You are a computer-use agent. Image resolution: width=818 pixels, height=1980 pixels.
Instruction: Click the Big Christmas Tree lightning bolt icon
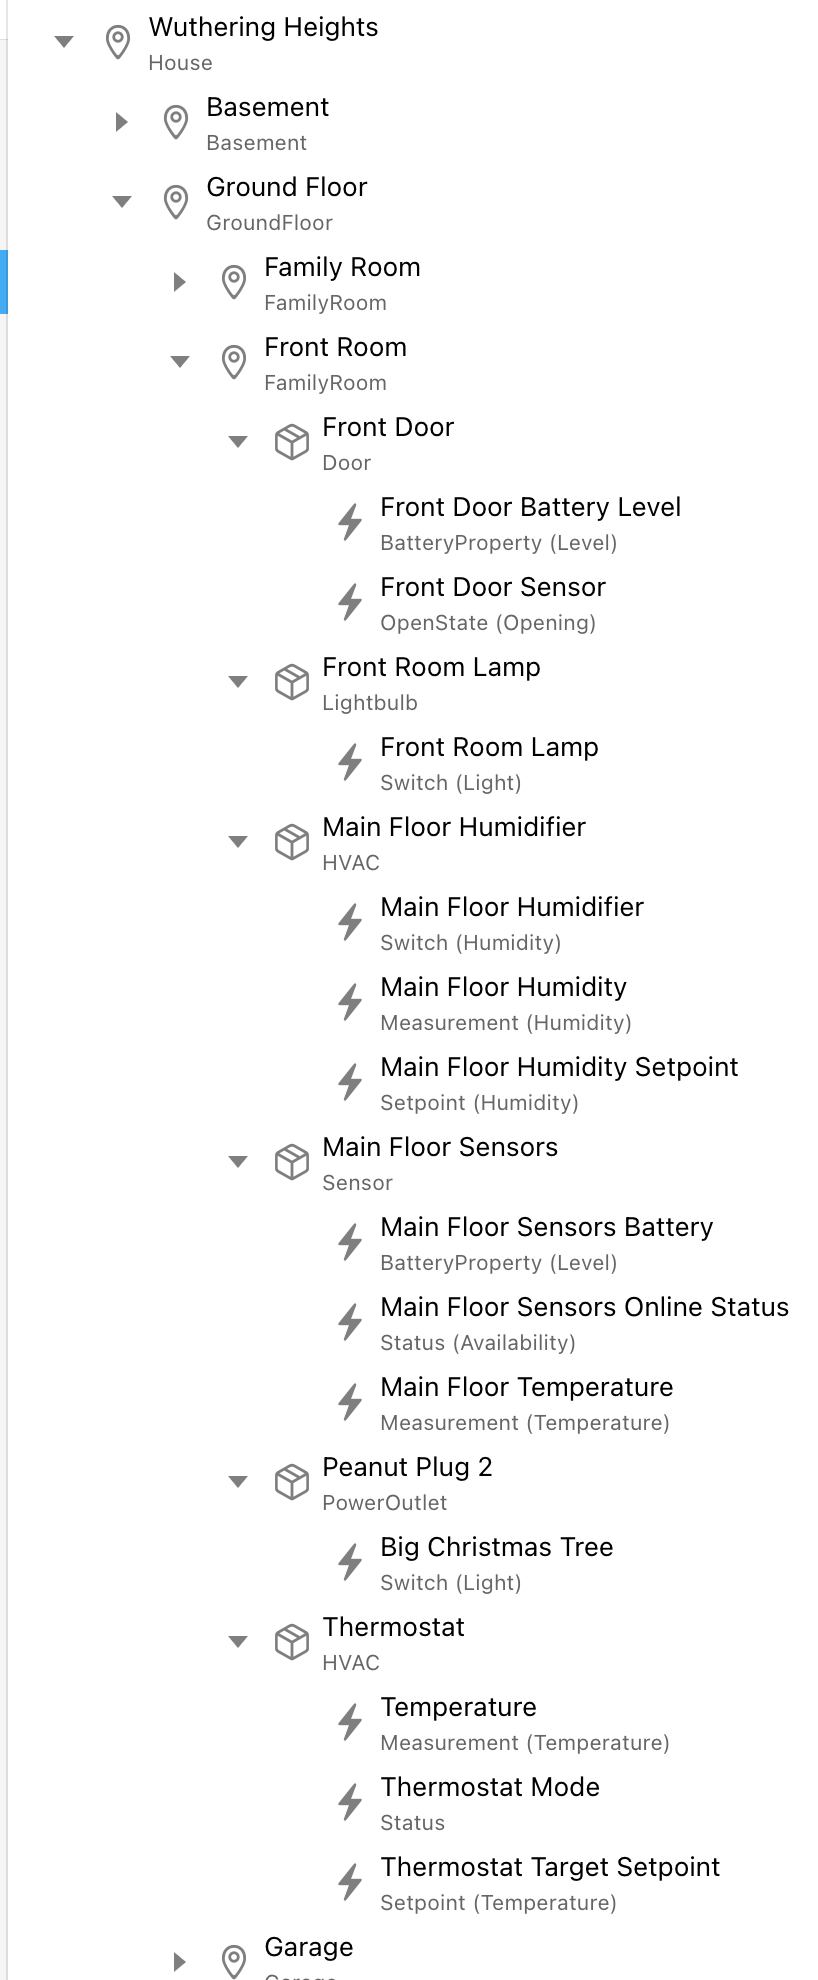click(x=350, y=1562)
